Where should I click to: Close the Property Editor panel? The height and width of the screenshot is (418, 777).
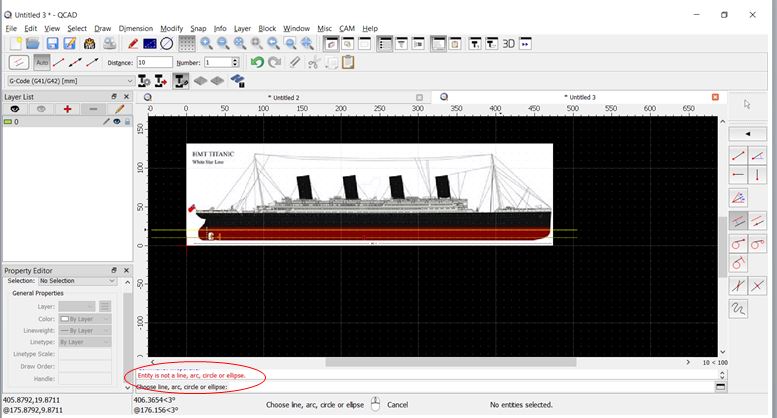point(126,270)
